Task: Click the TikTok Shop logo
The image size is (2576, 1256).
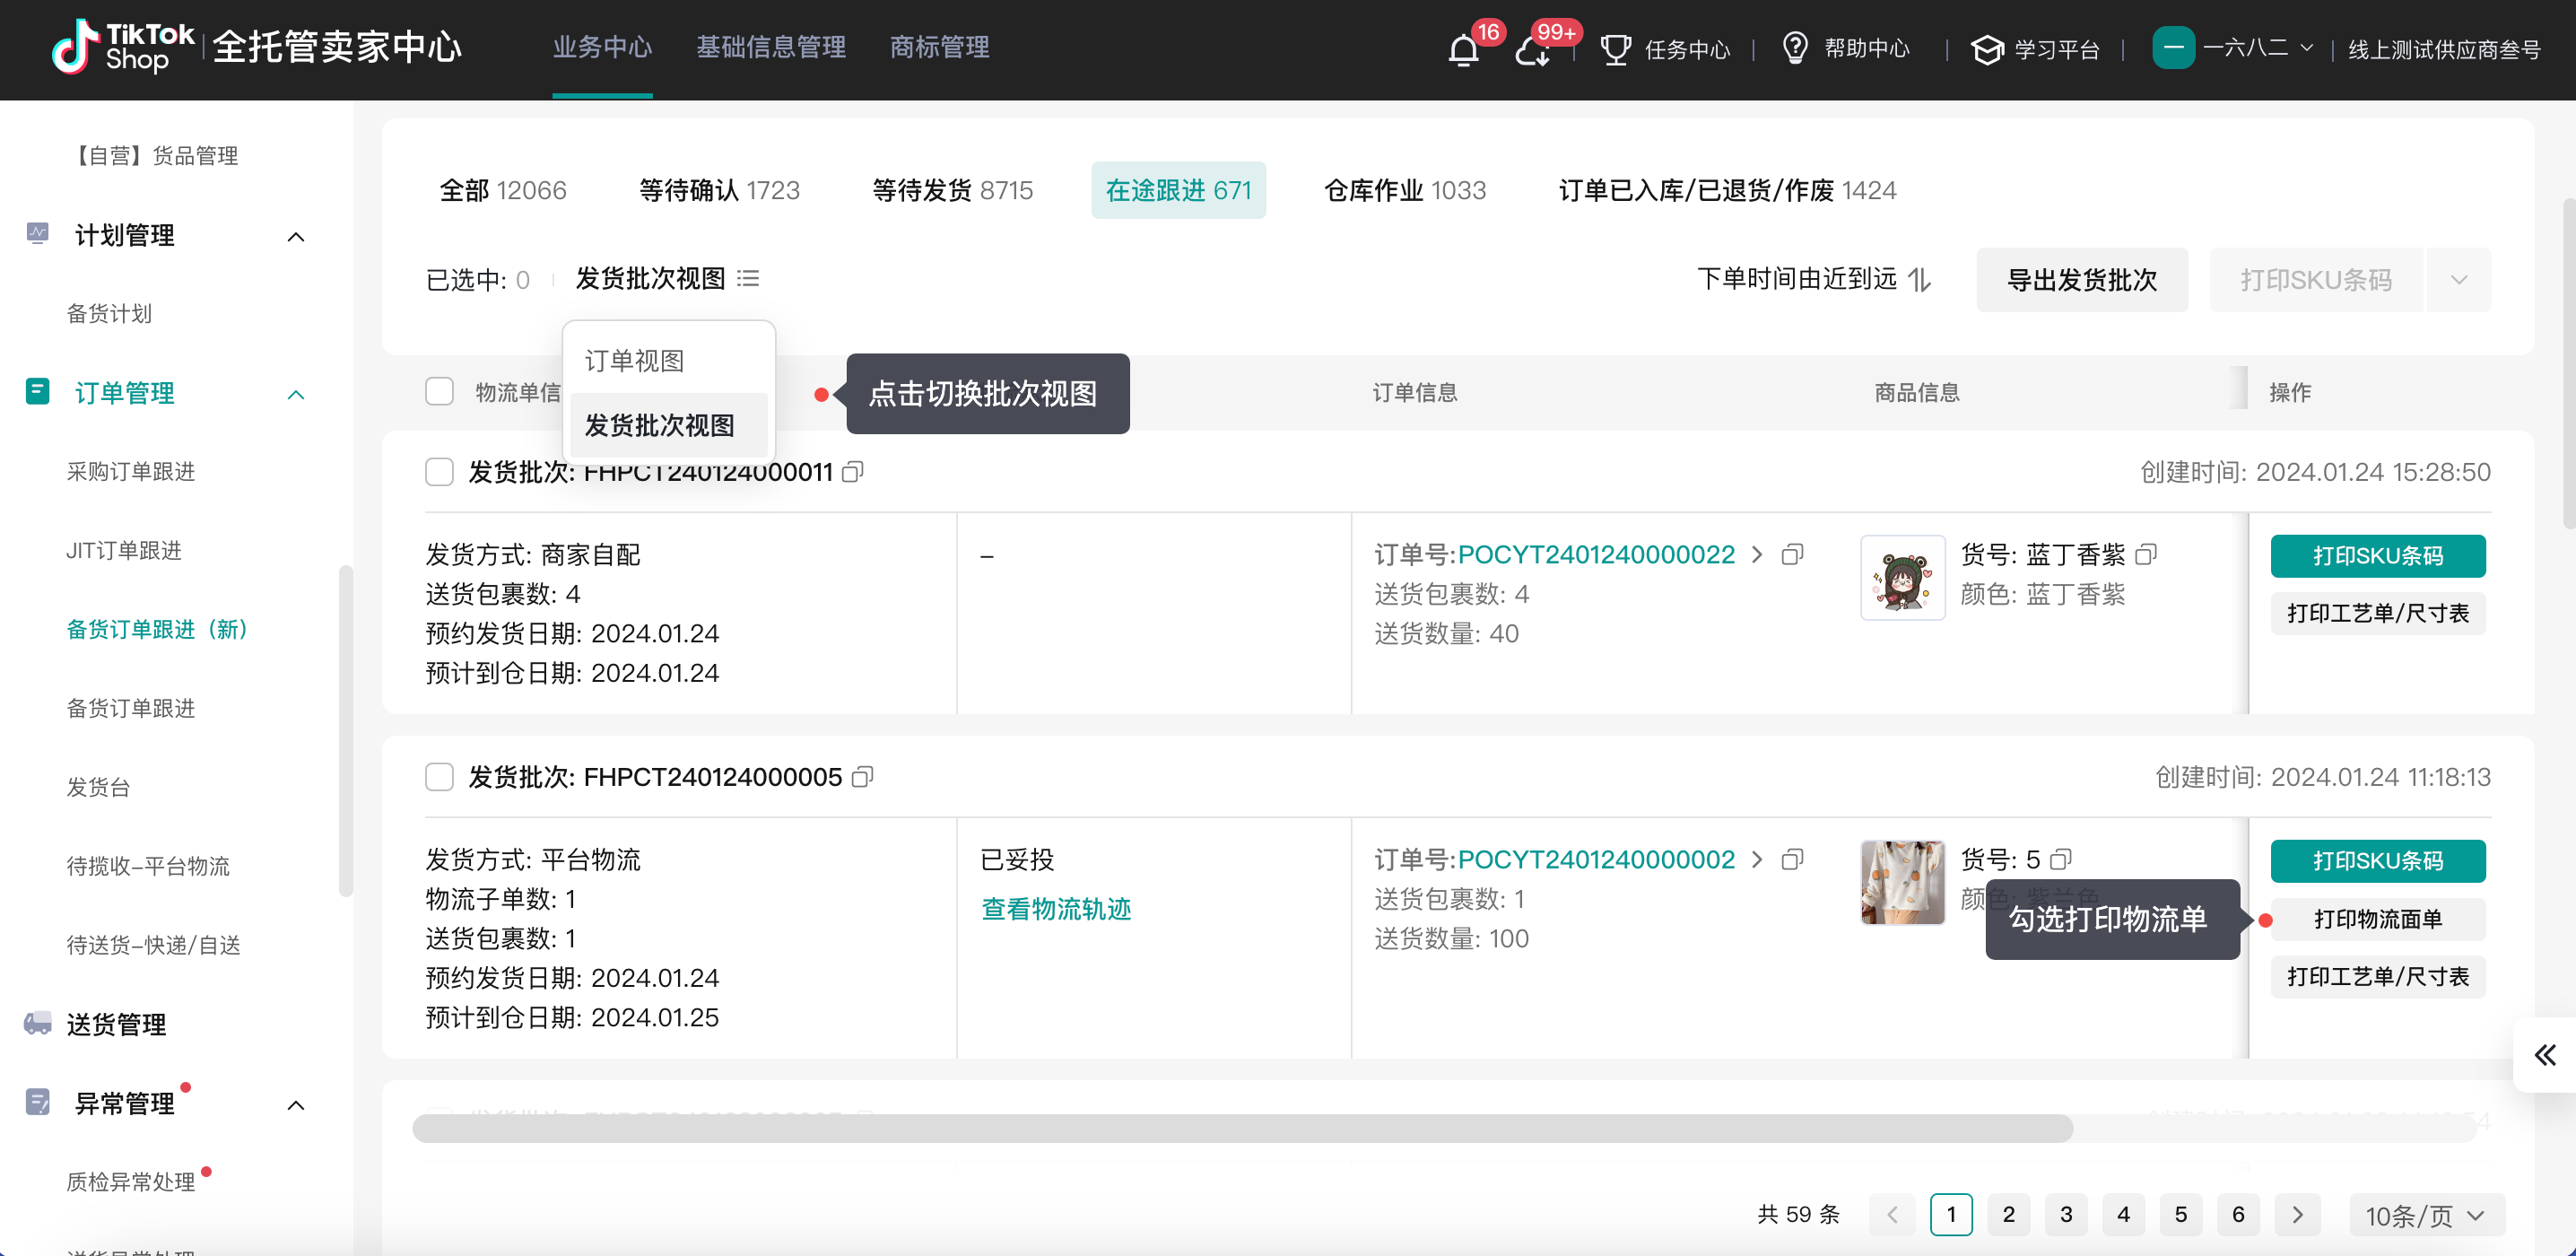Action: coord(122,47)
